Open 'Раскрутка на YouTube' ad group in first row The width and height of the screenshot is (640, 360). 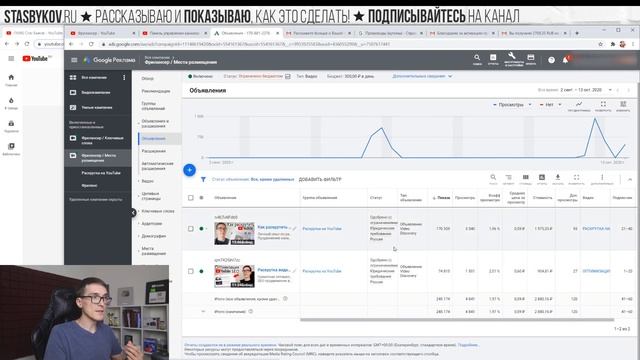point(322,229)
